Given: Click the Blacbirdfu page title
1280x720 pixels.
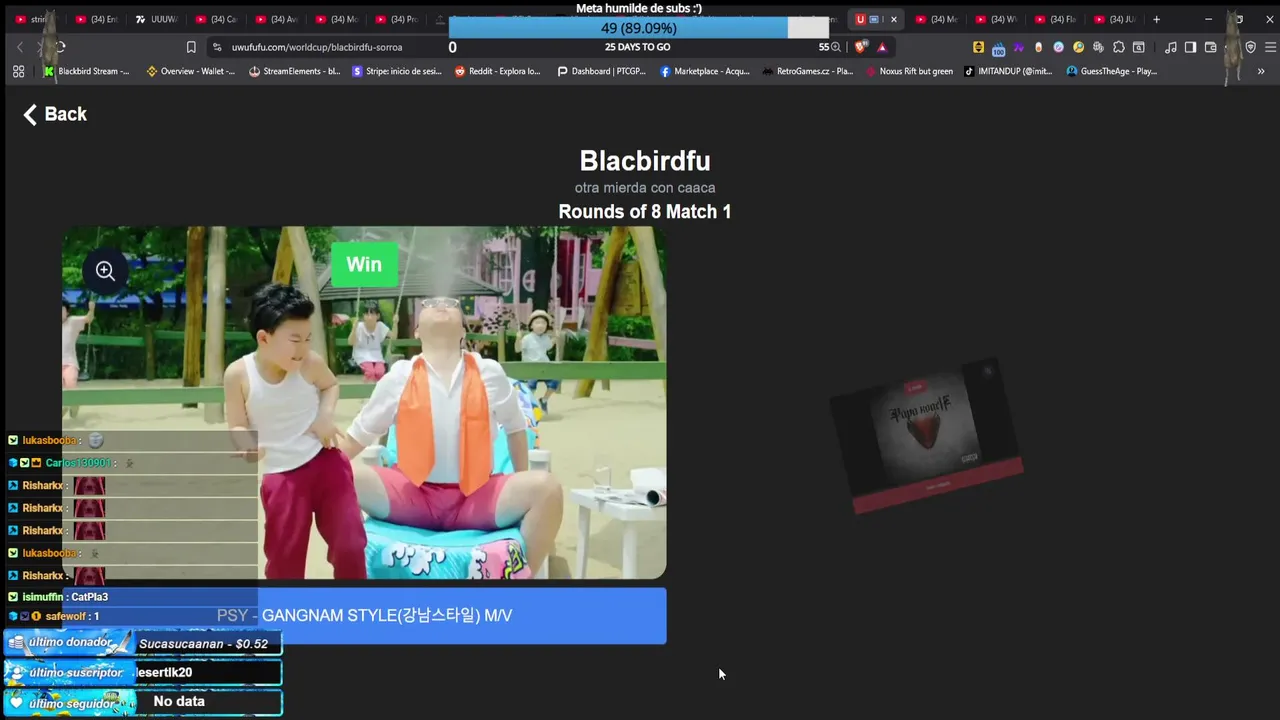Looking at the screenshot, I should tap(645, 161).
